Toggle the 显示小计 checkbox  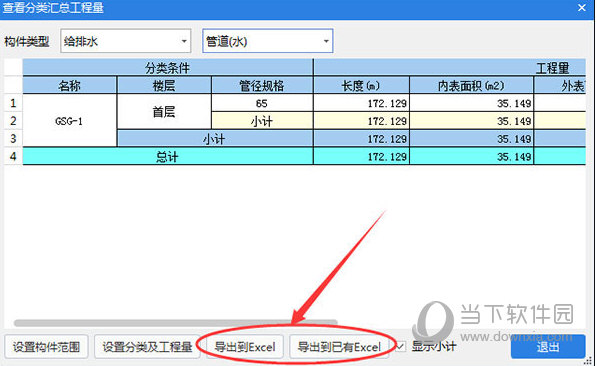(400, 347)
